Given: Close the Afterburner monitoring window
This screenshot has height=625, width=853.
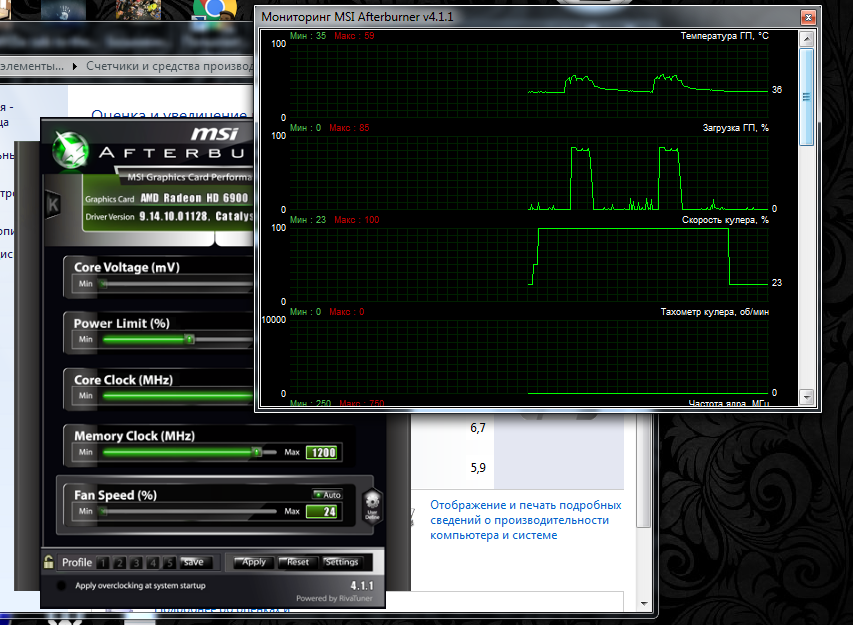Looking at the screenshot, I should (x=808, y=17).
